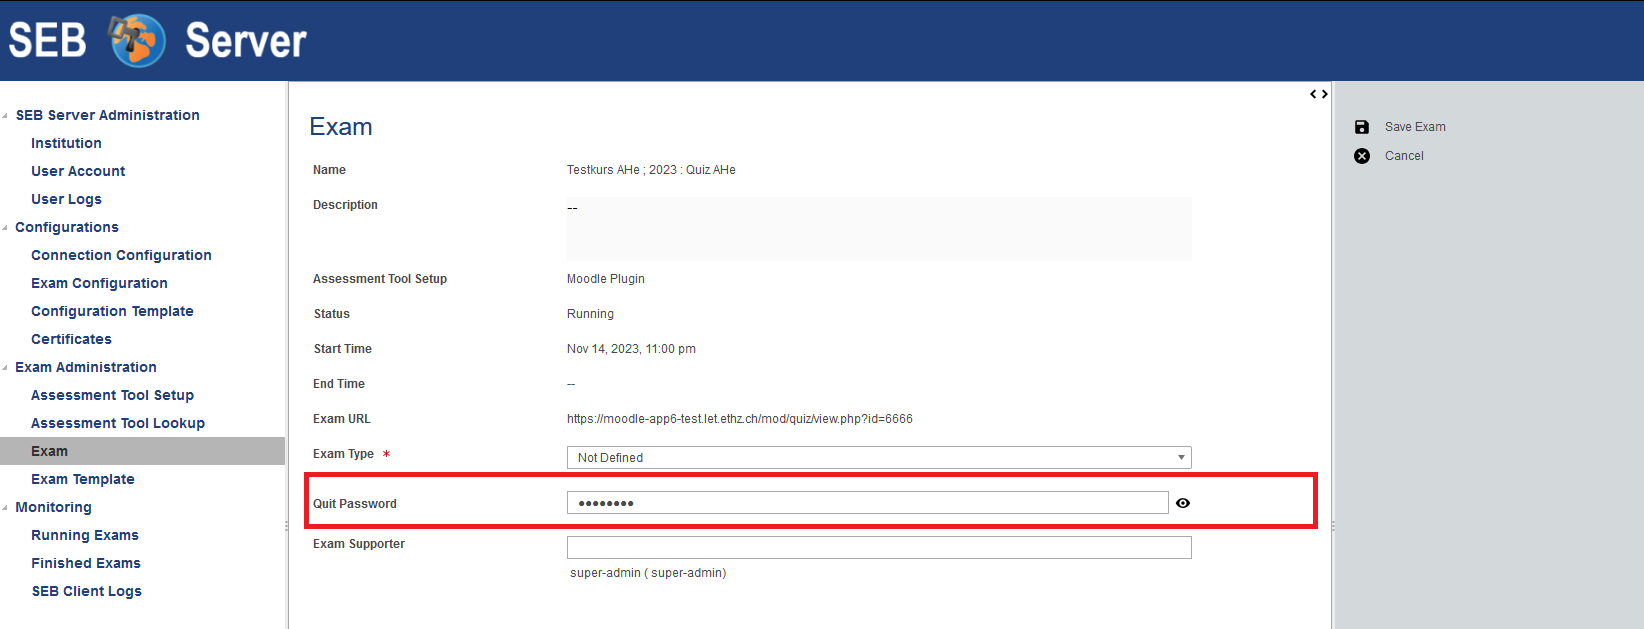Click the Save Exam action
The width and height of the screenshot is (1644, 629).
pos(1414,127)
